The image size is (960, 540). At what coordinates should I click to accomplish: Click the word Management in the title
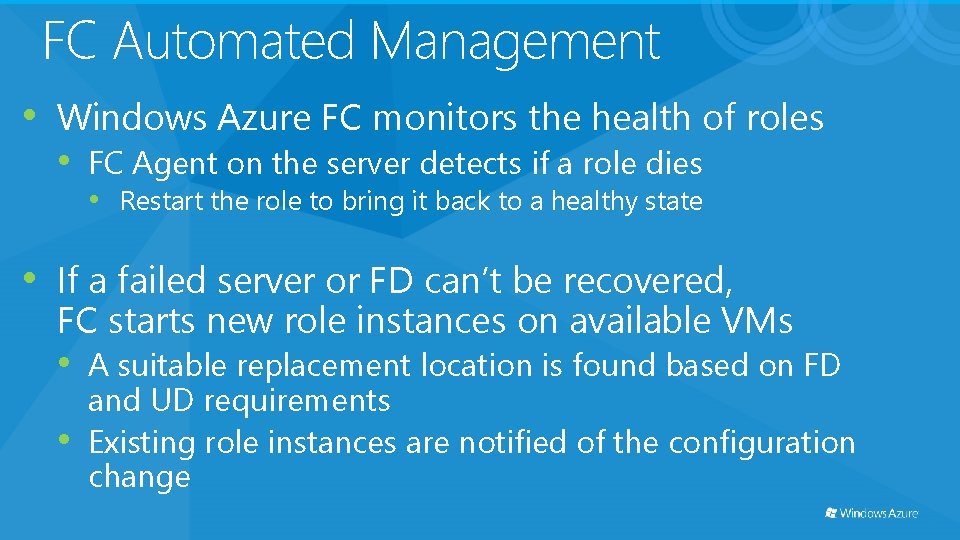click(516, 43)
